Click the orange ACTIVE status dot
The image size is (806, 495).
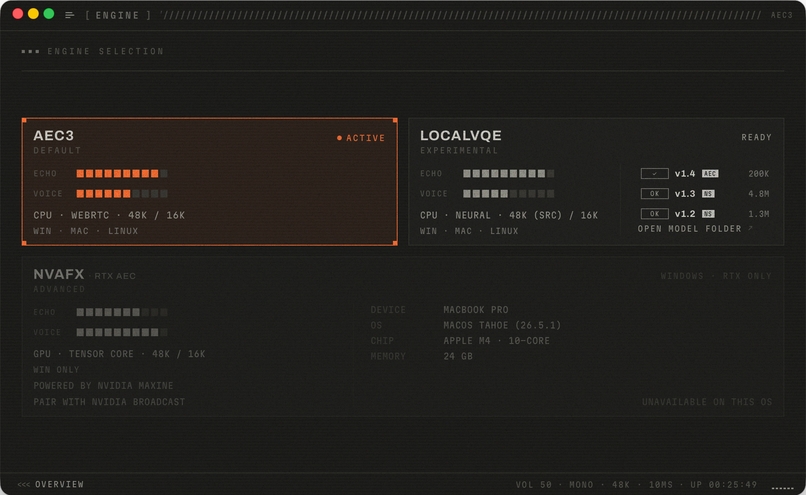click(339, 138)
